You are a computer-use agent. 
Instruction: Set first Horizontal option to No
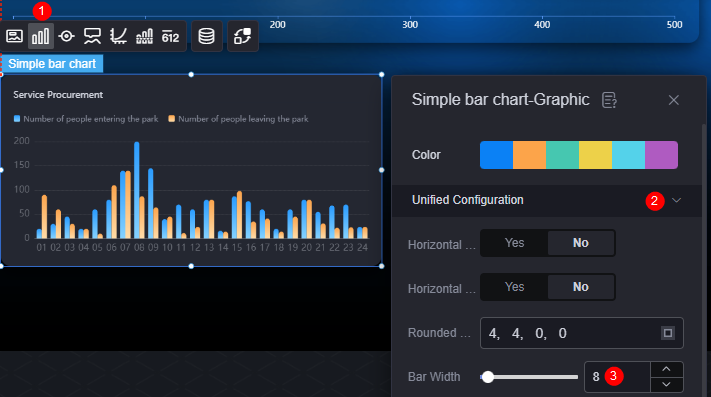point(581,243)
